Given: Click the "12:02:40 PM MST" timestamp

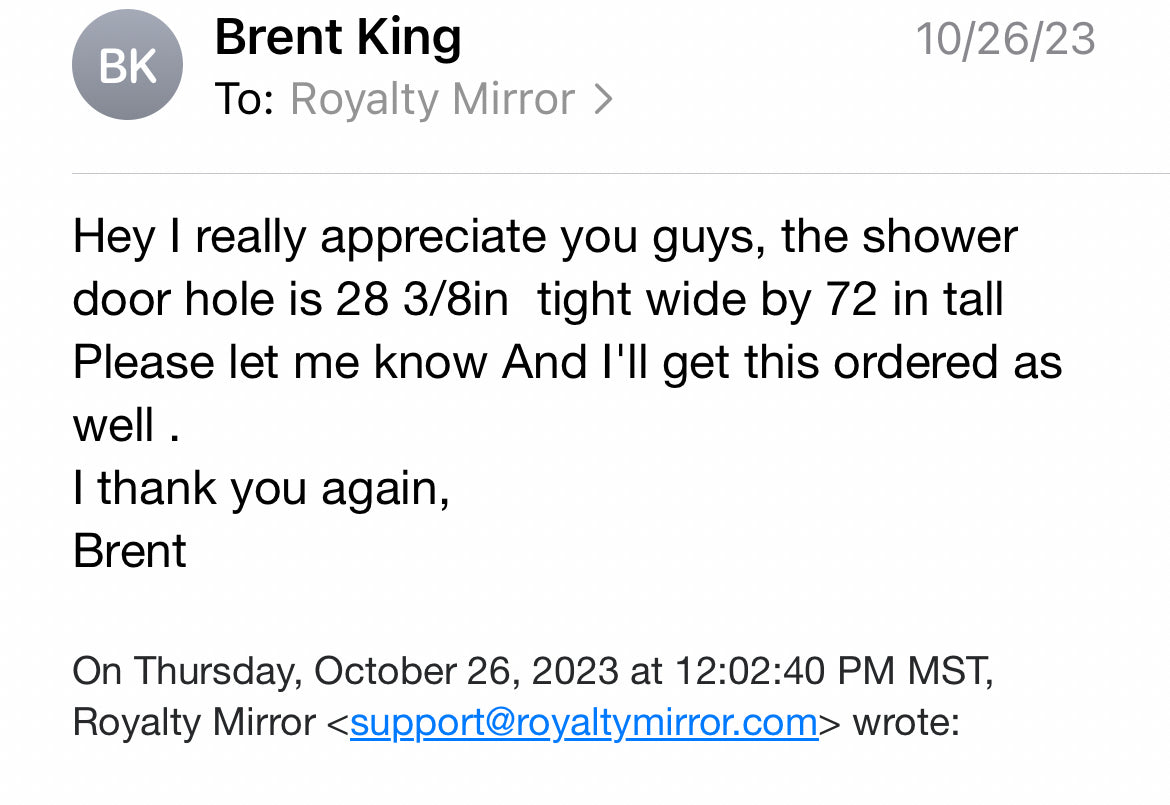Looking at the screenshot, I should point(833,671).
